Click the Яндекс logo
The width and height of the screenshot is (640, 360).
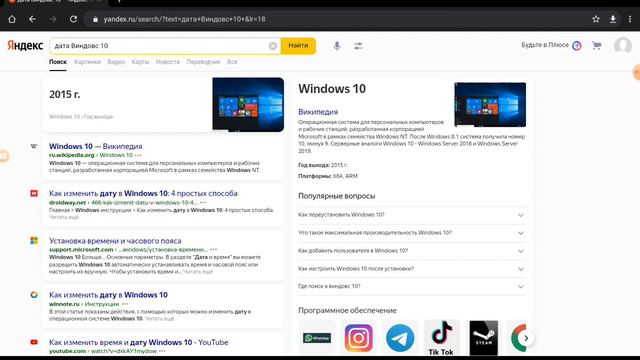pos(25,45)
